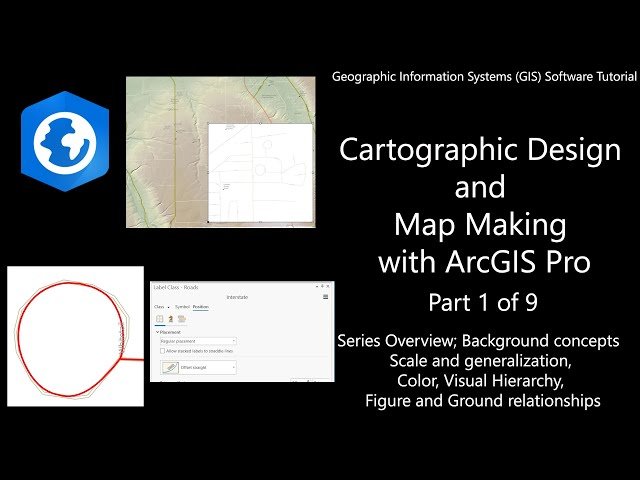Click the 'Part 1 of 9' text

483,302
